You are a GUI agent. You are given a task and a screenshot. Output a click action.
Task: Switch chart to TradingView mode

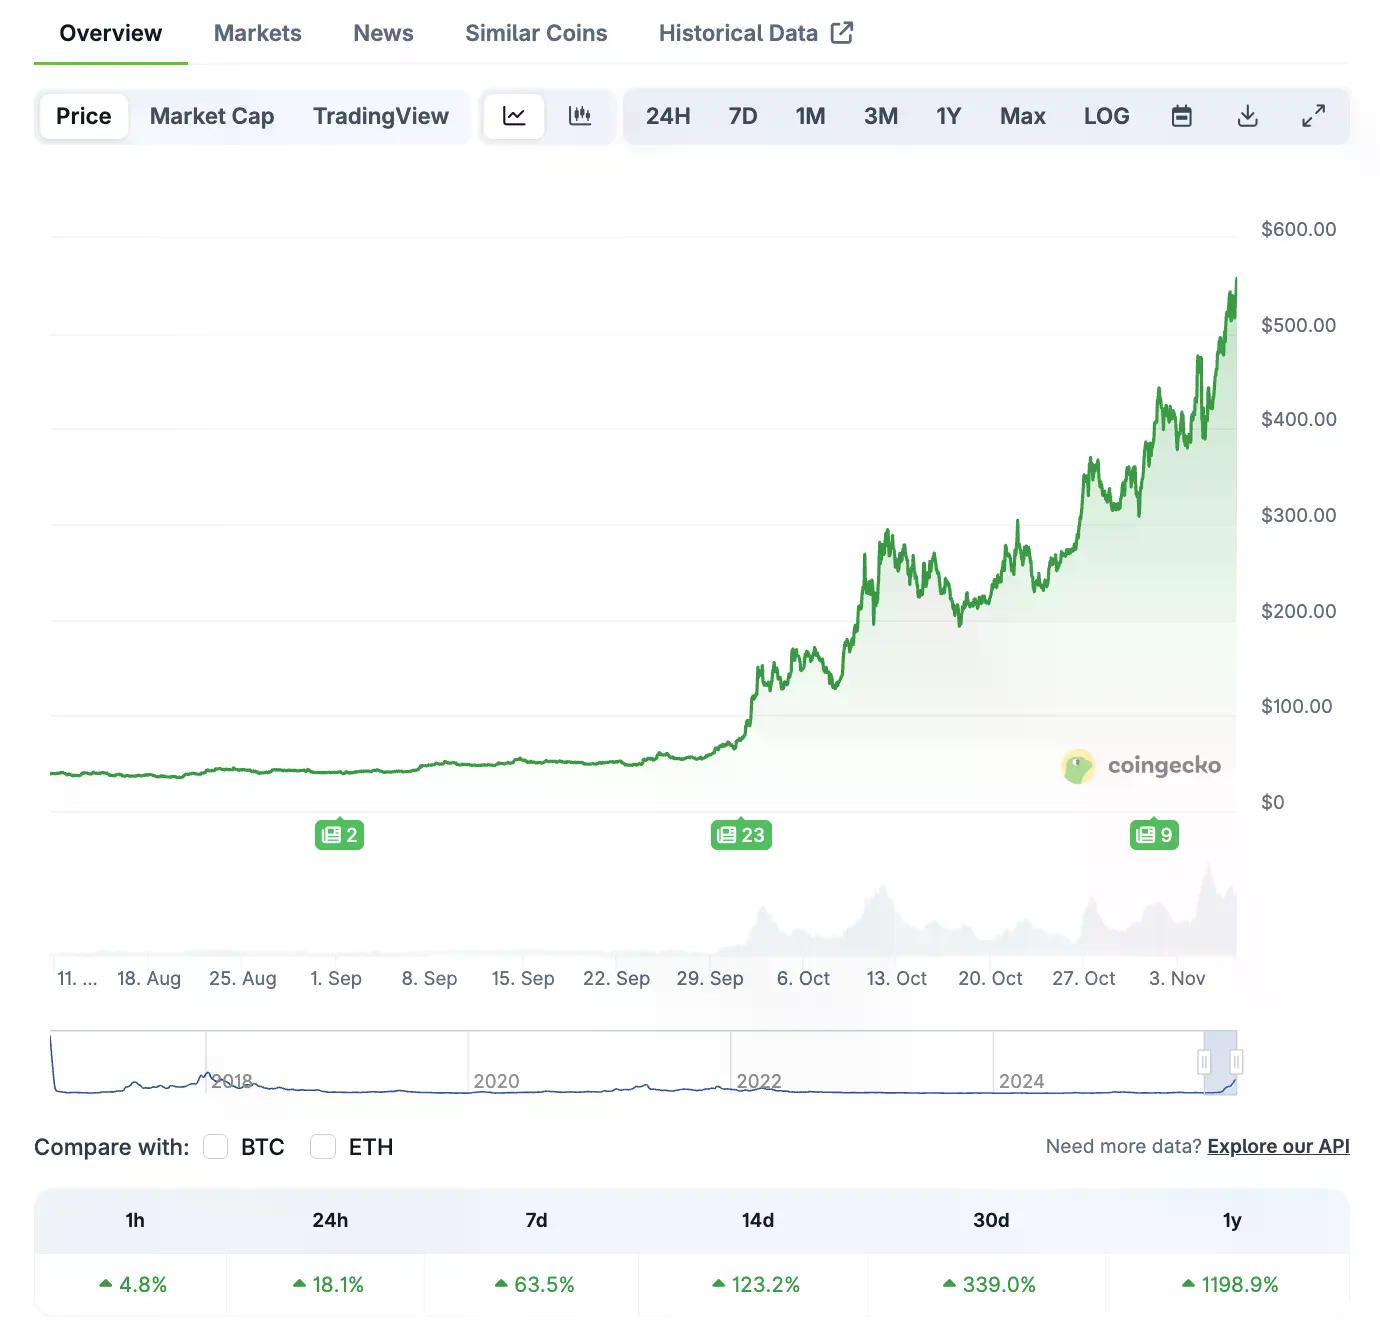(x=381, y=116)
